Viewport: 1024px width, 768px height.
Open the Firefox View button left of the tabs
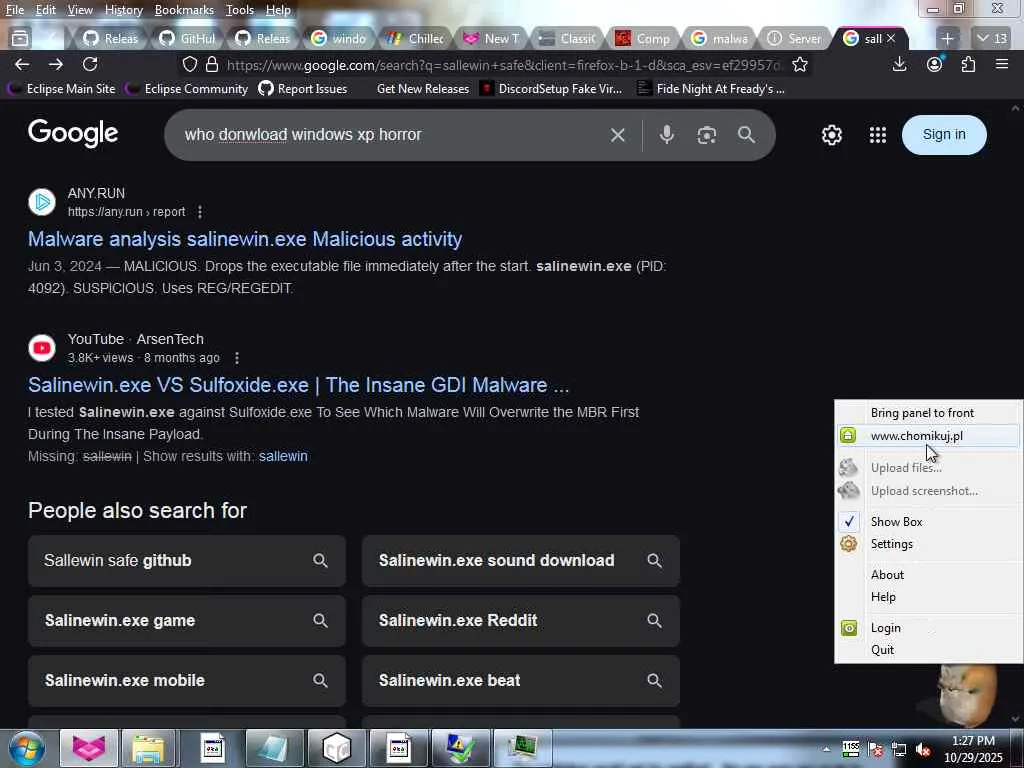click(20, 39)
